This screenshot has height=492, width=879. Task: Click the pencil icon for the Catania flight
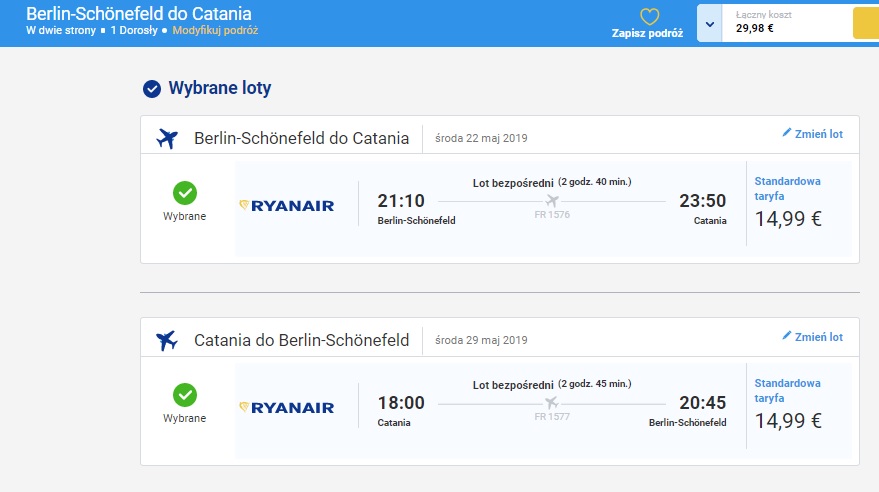point(787,336)
